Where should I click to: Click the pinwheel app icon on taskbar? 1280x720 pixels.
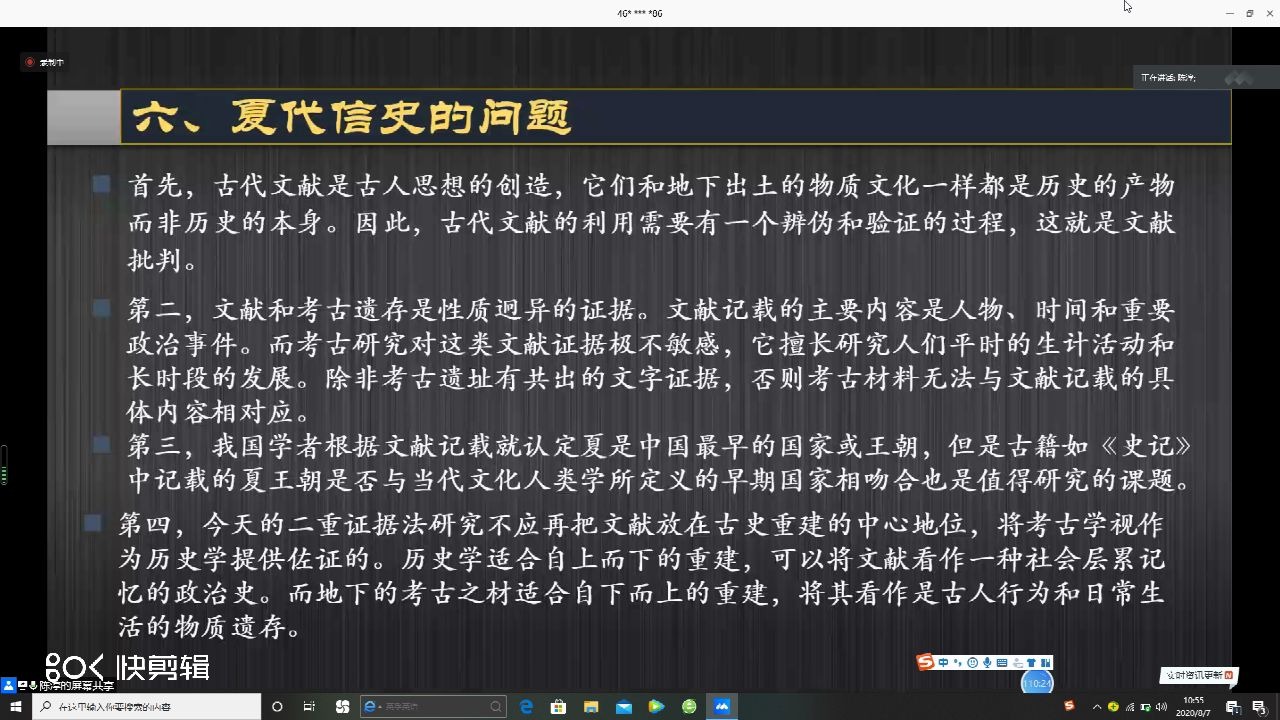point(342,707)
